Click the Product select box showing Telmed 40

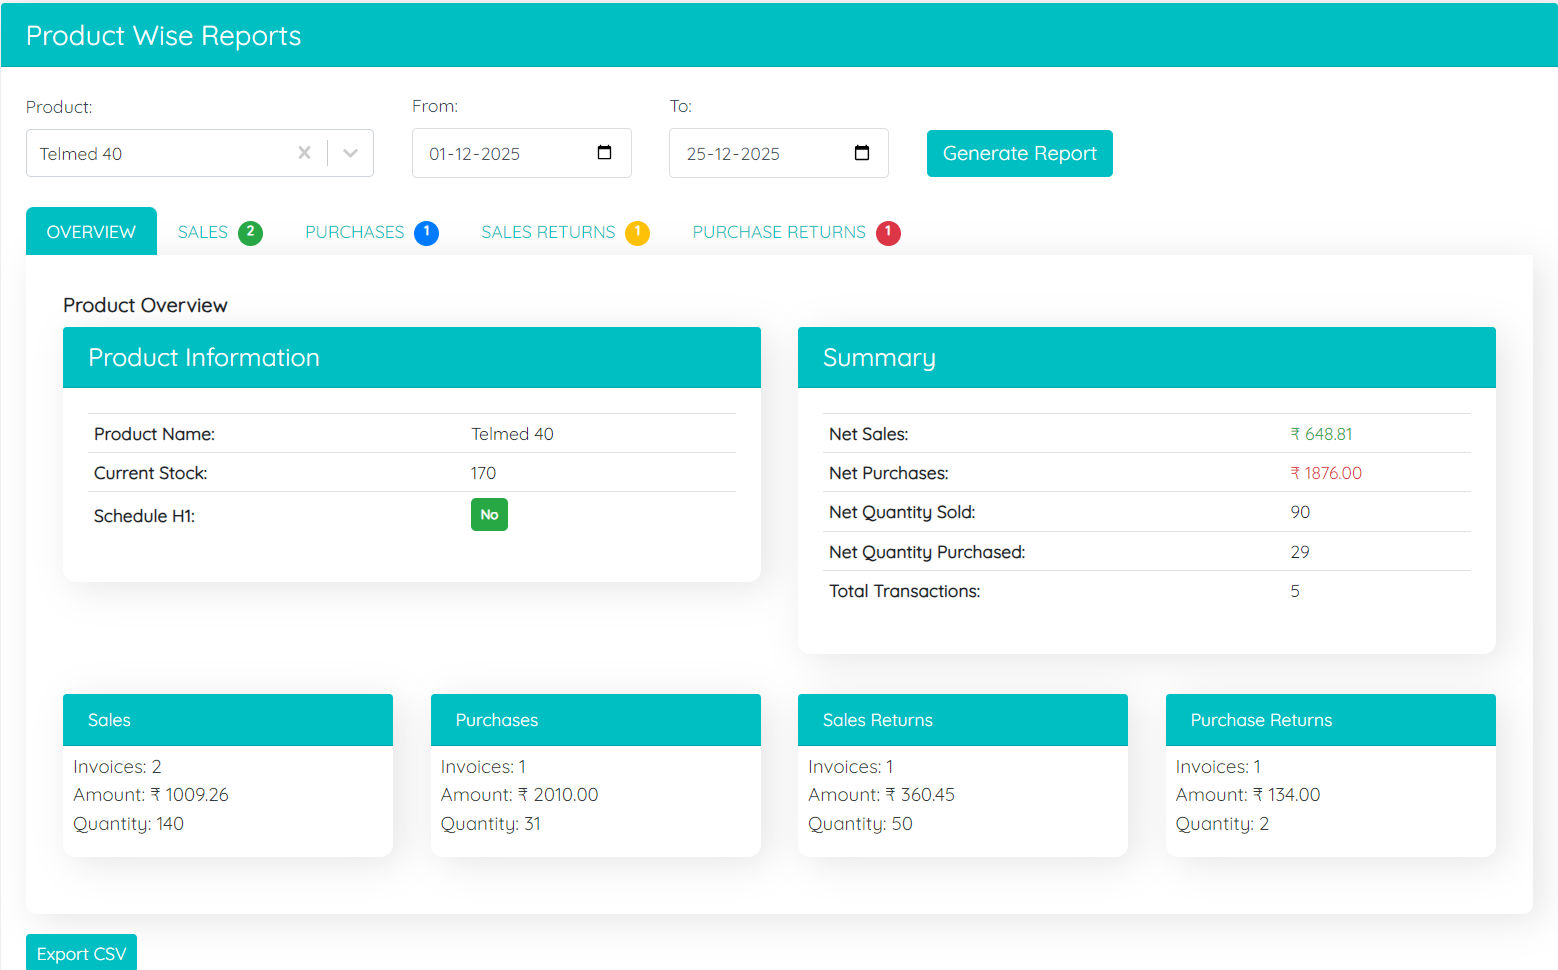pos(160,154)
